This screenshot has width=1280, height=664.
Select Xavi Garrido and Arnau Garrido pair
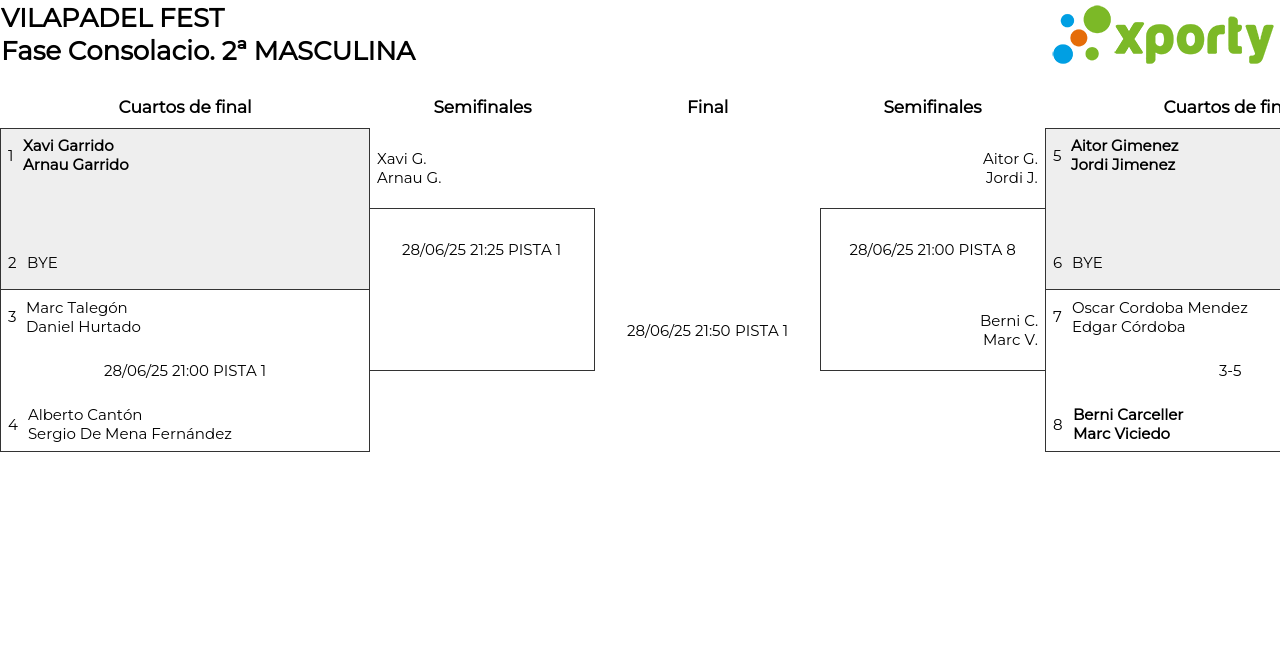pyautogui.click(x=76, y=155)
